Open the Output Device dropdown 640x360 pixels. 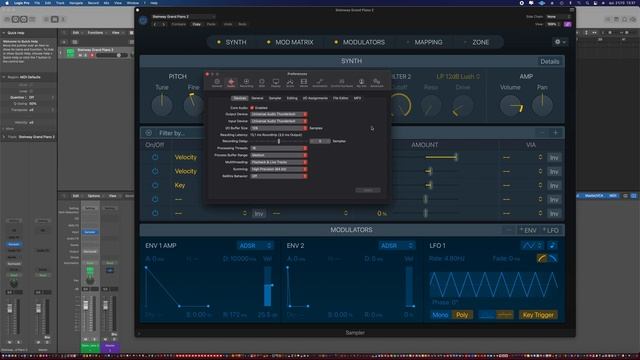pos(279,114)
